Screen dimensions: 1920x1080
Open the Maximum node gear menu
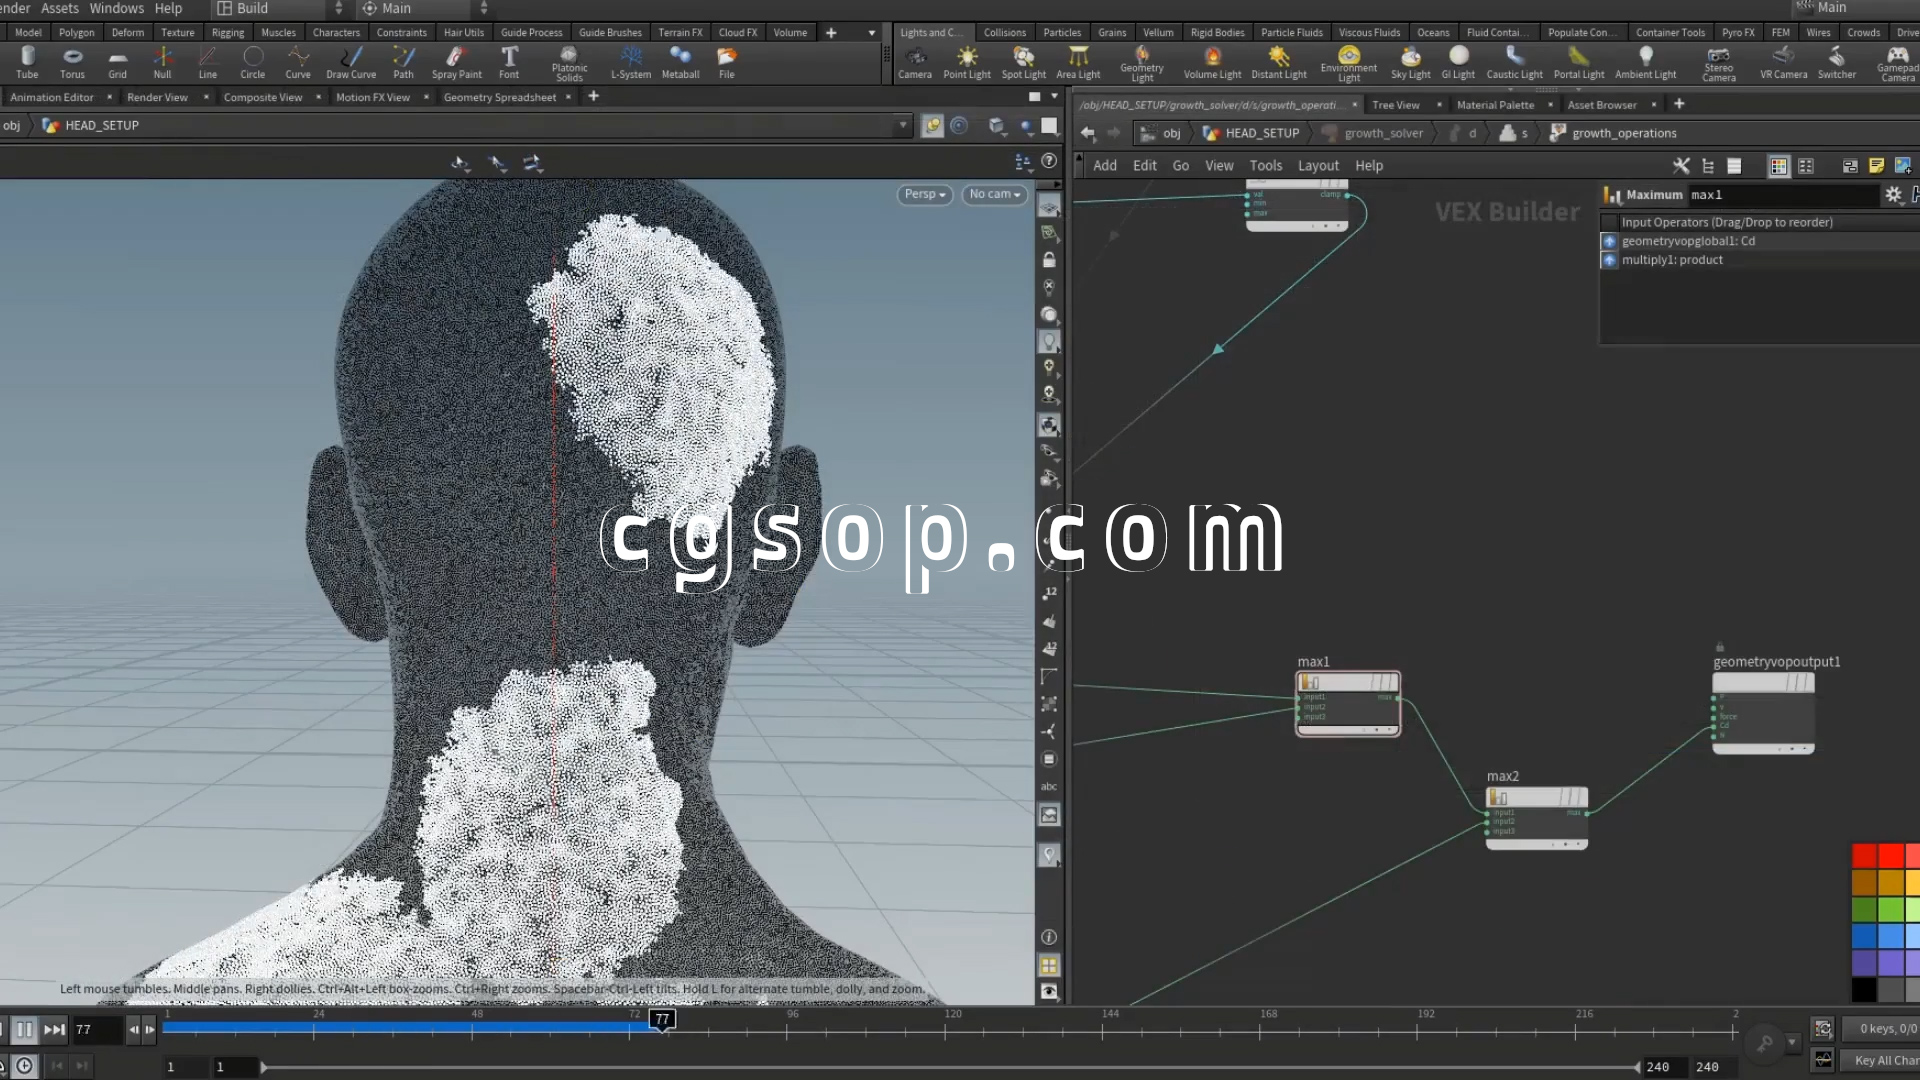[1893, 195]
